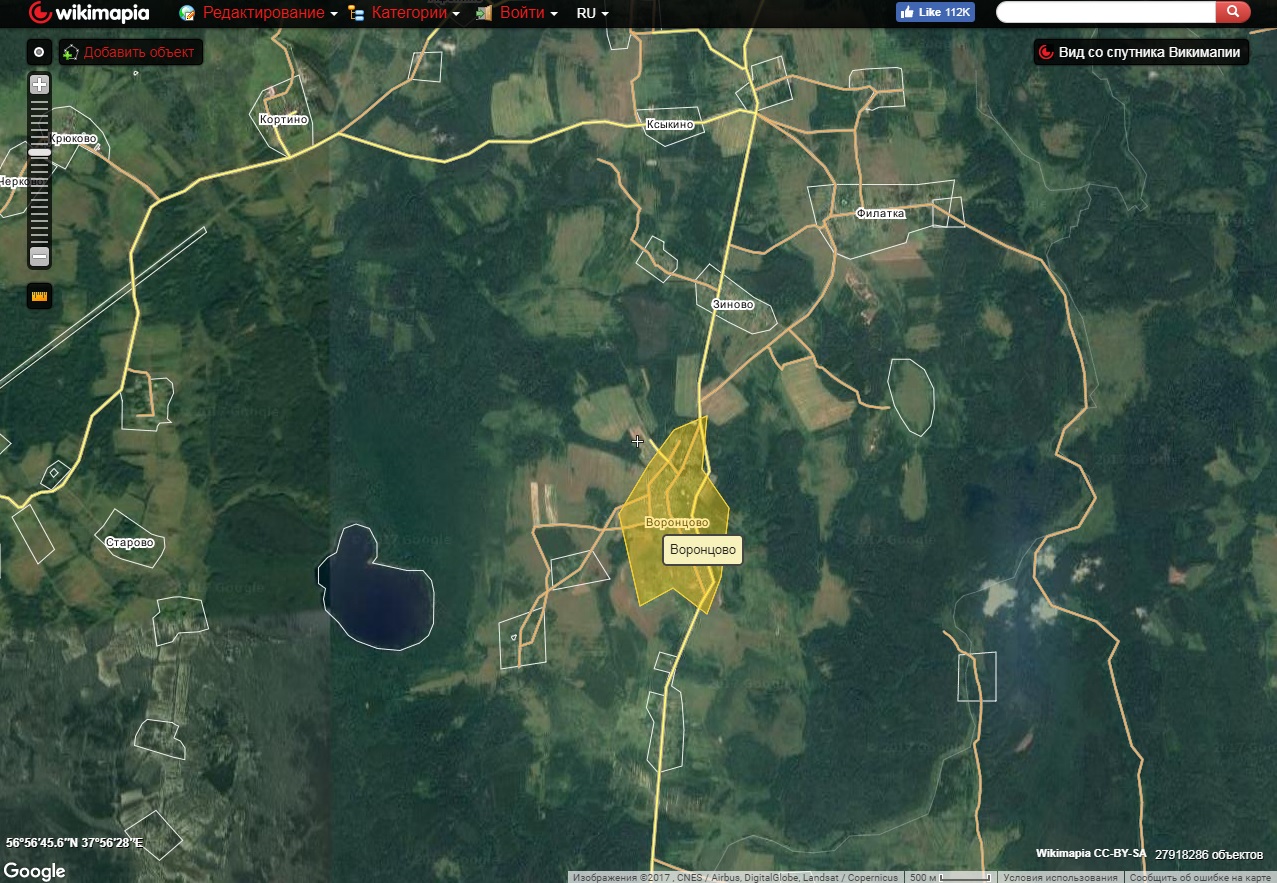The width and height of the screenshot is (1277, 883).
Task: Open the Войти login menu
Action: click(x=521, y=13)
